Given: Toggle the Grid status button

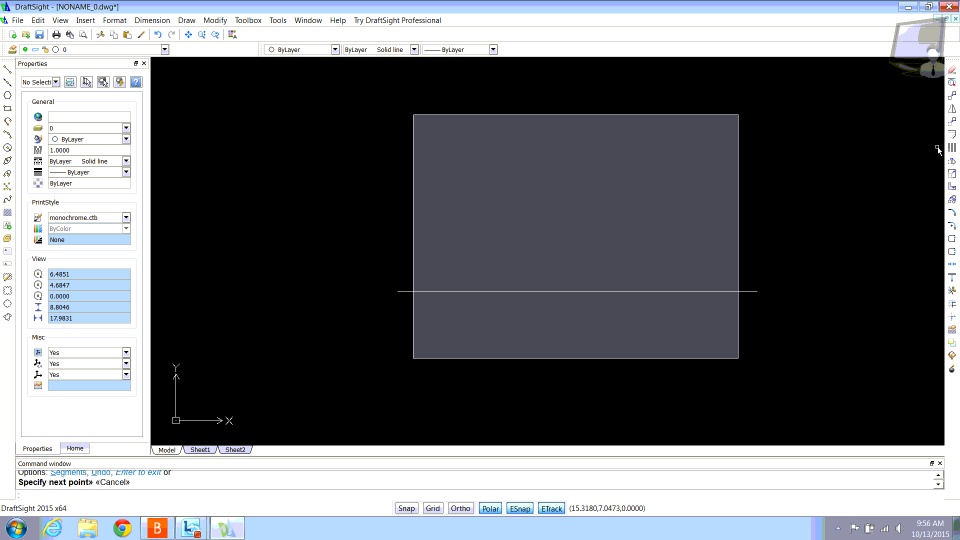Looking at the screenshot, I should pos(433,508).
